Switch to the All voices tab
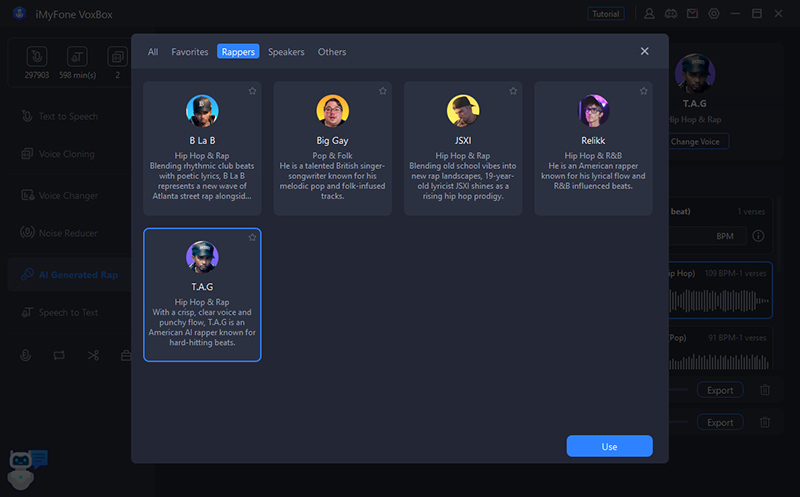 point(153,52)
